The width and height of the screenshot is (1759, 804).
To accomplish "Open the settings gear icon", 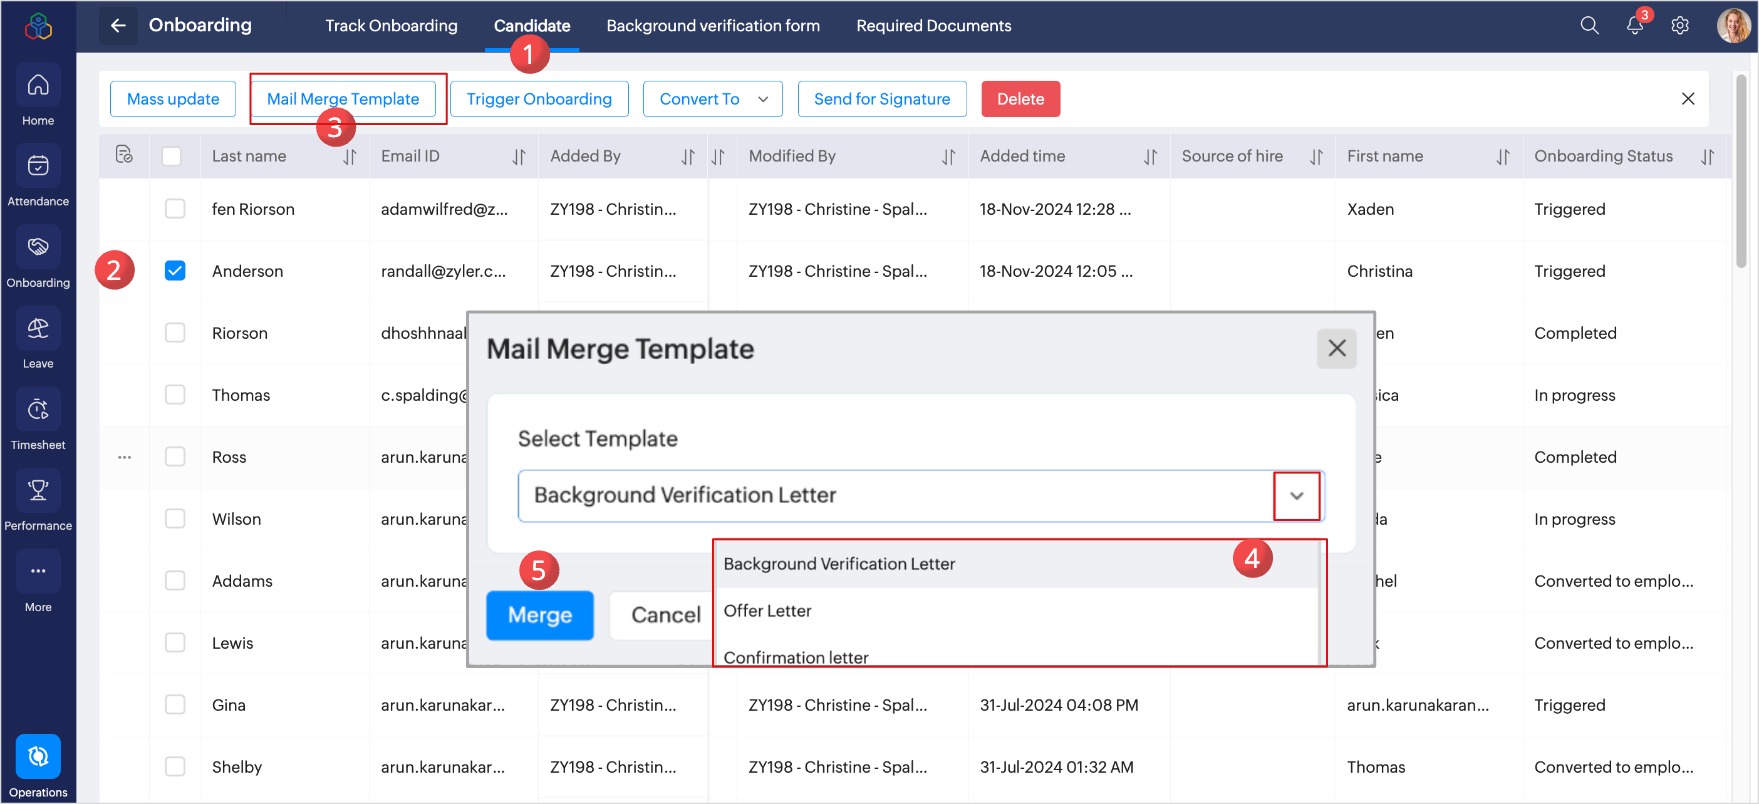I will [1680, 26].
